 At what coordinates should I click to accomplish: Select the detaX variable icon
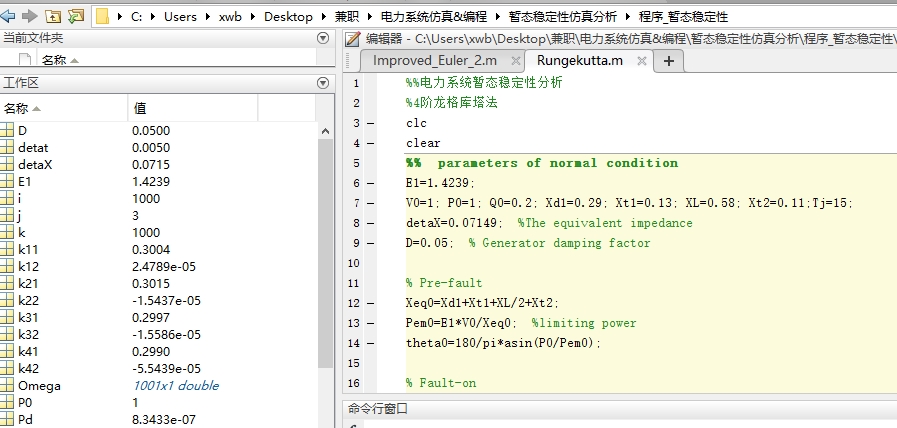point(6,165)
